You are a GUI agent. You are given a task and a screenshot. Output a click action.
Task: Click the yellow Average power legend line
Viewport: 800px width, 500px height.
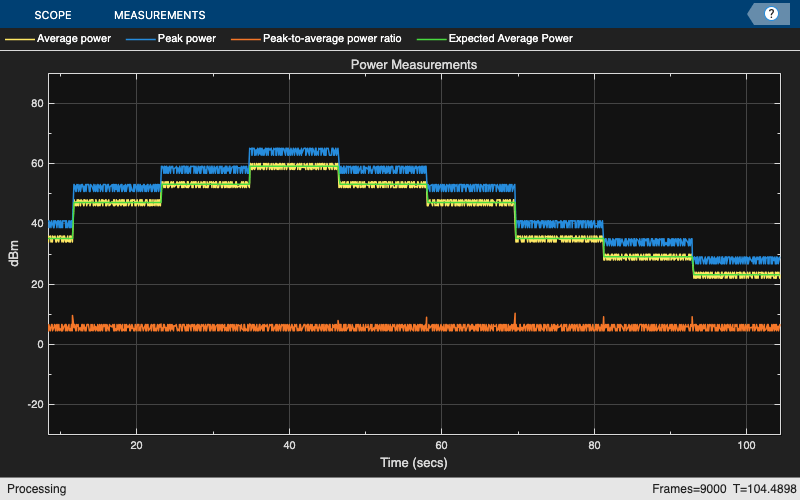(20, 39)
